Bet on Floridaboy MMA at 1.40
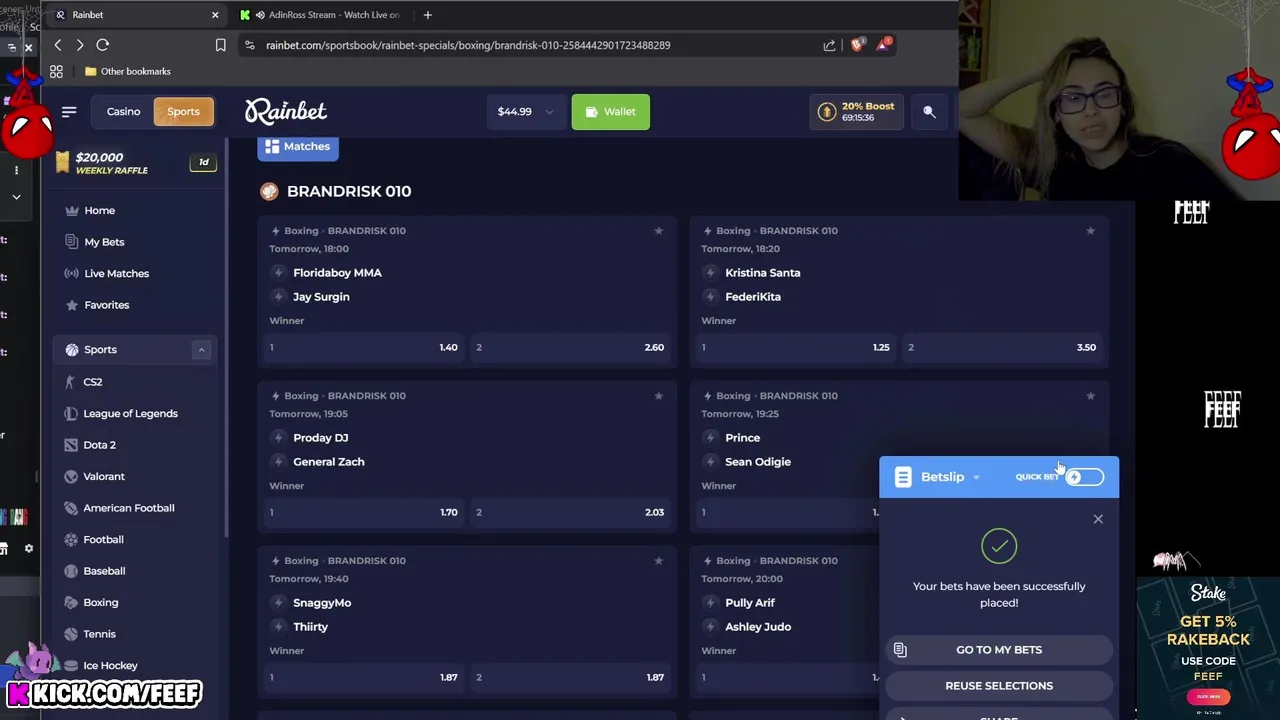 click(363, 348)
